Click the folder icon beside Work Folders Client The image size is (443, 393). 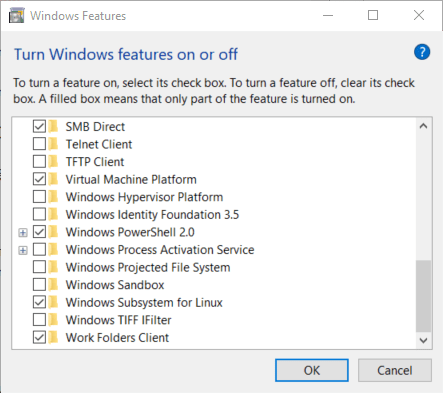click(x=53, y=337)
